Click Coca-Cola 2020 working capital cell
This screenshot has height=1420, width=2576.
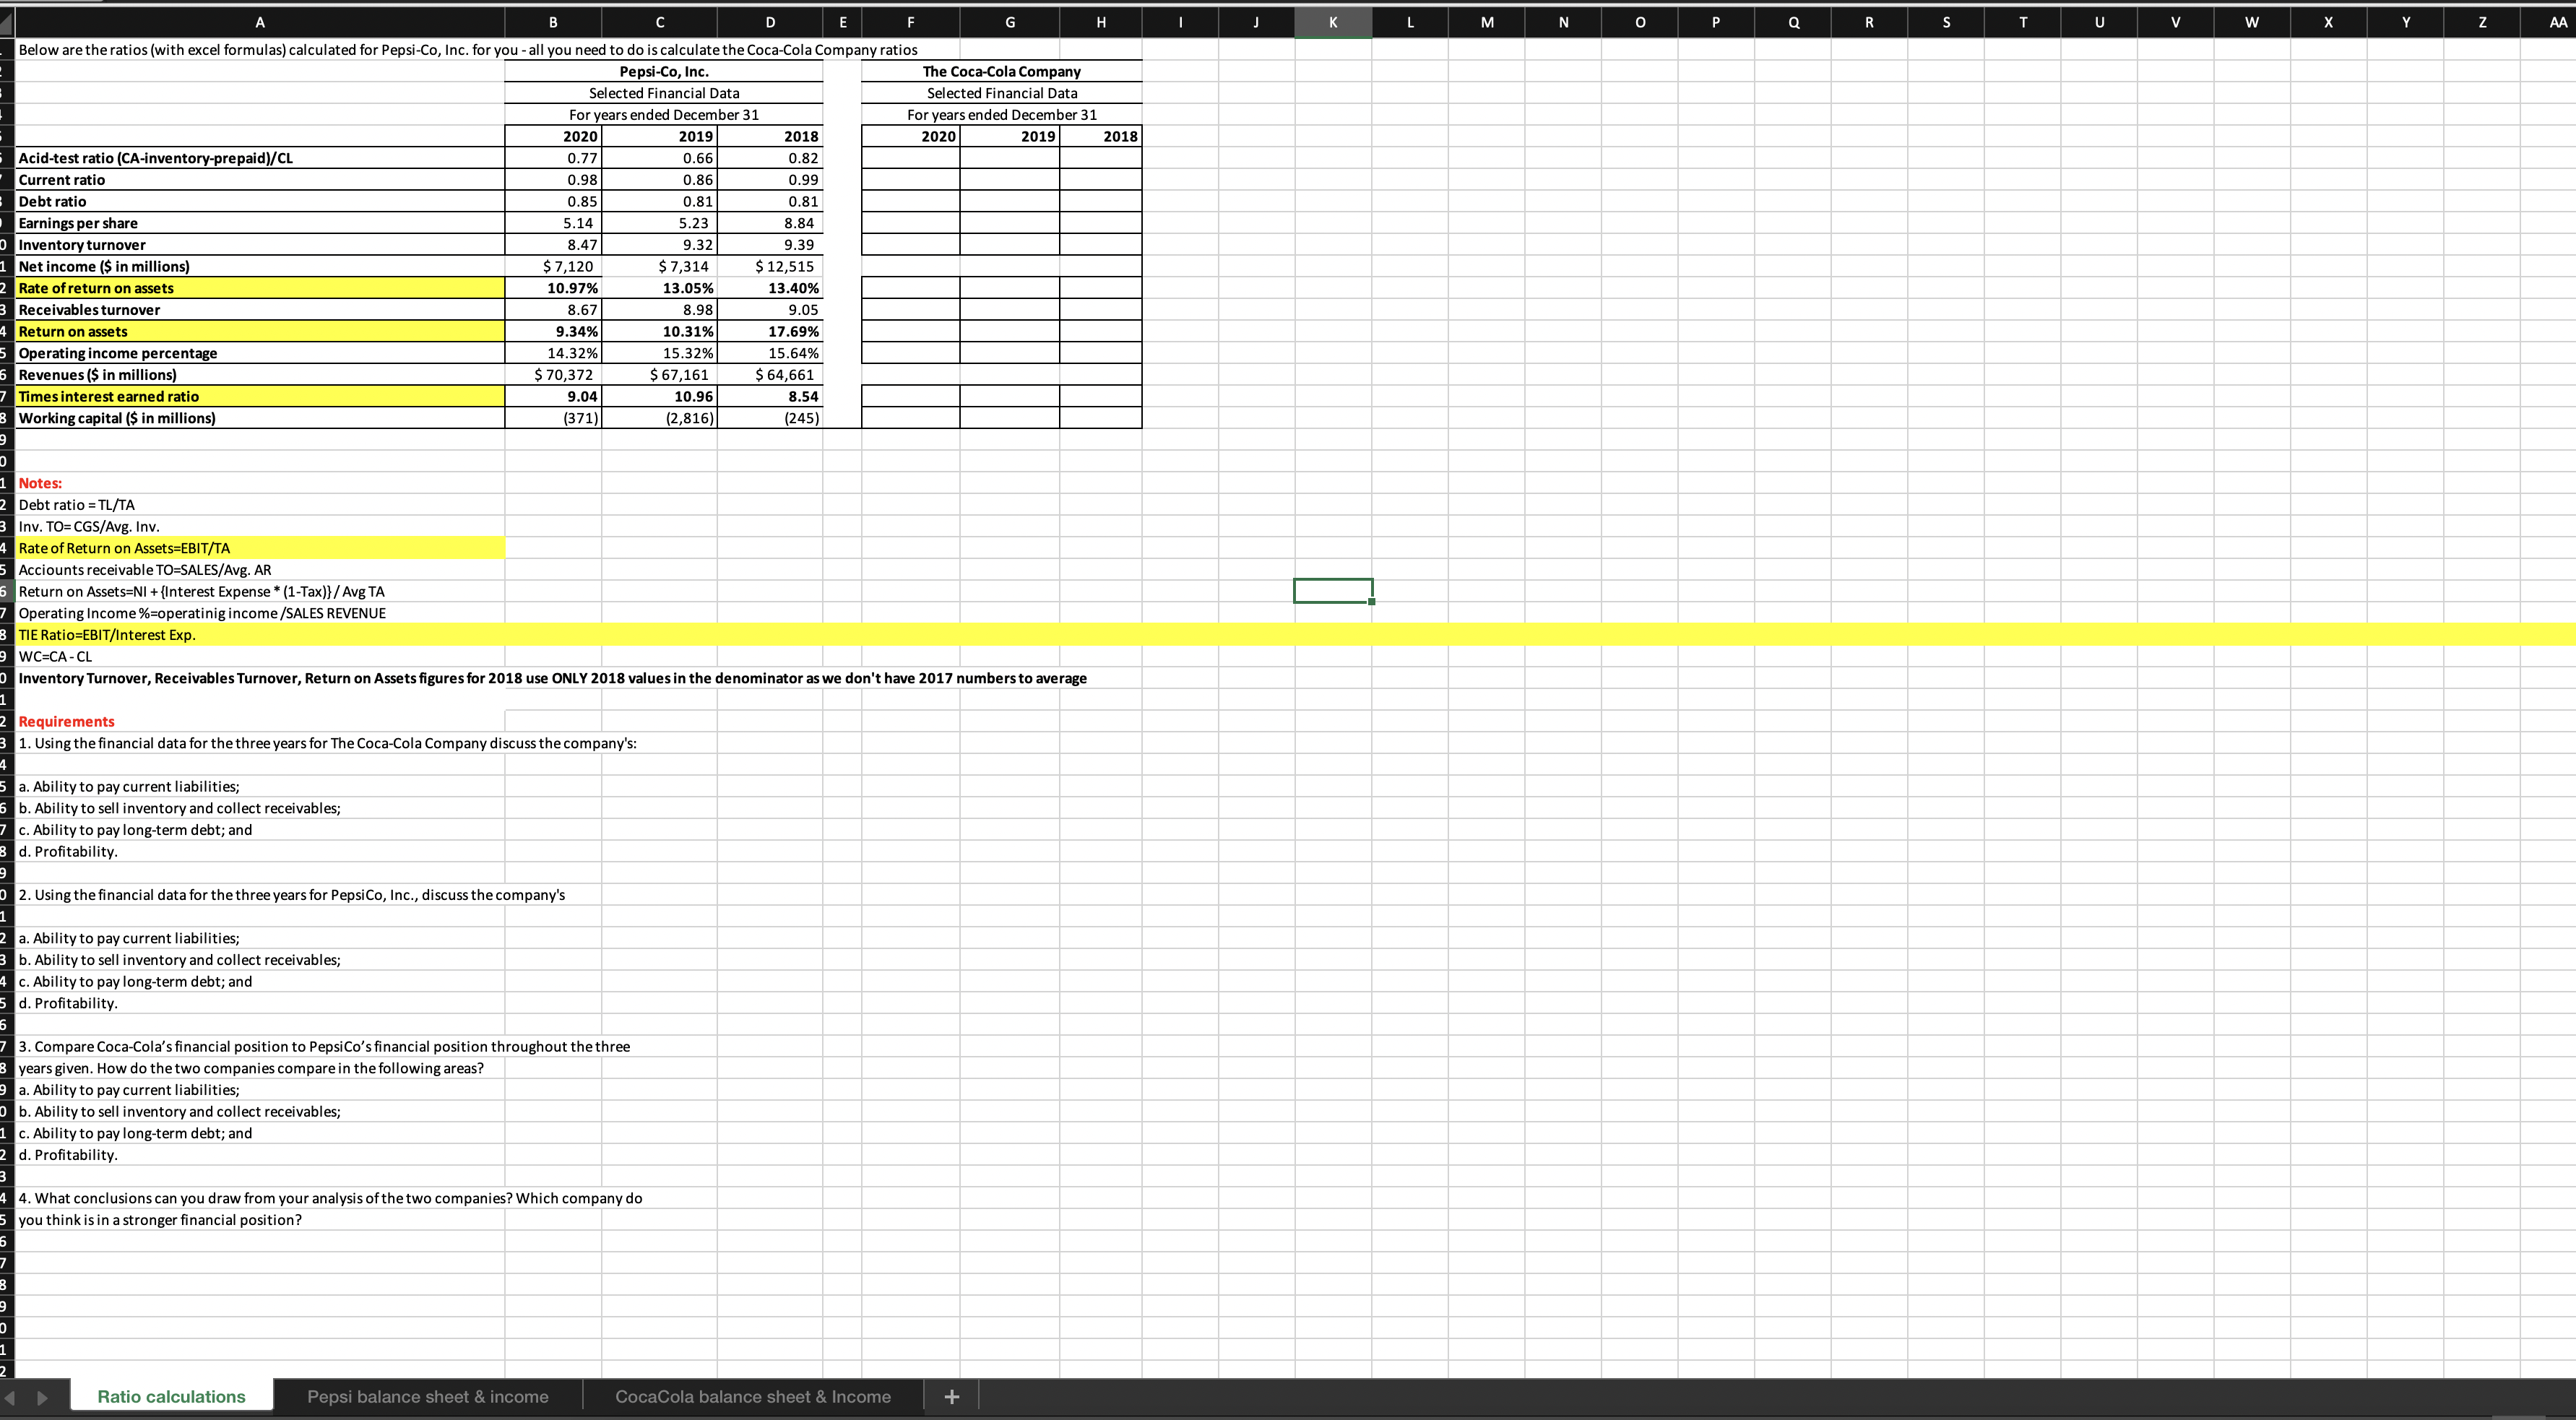coord(910,418)
